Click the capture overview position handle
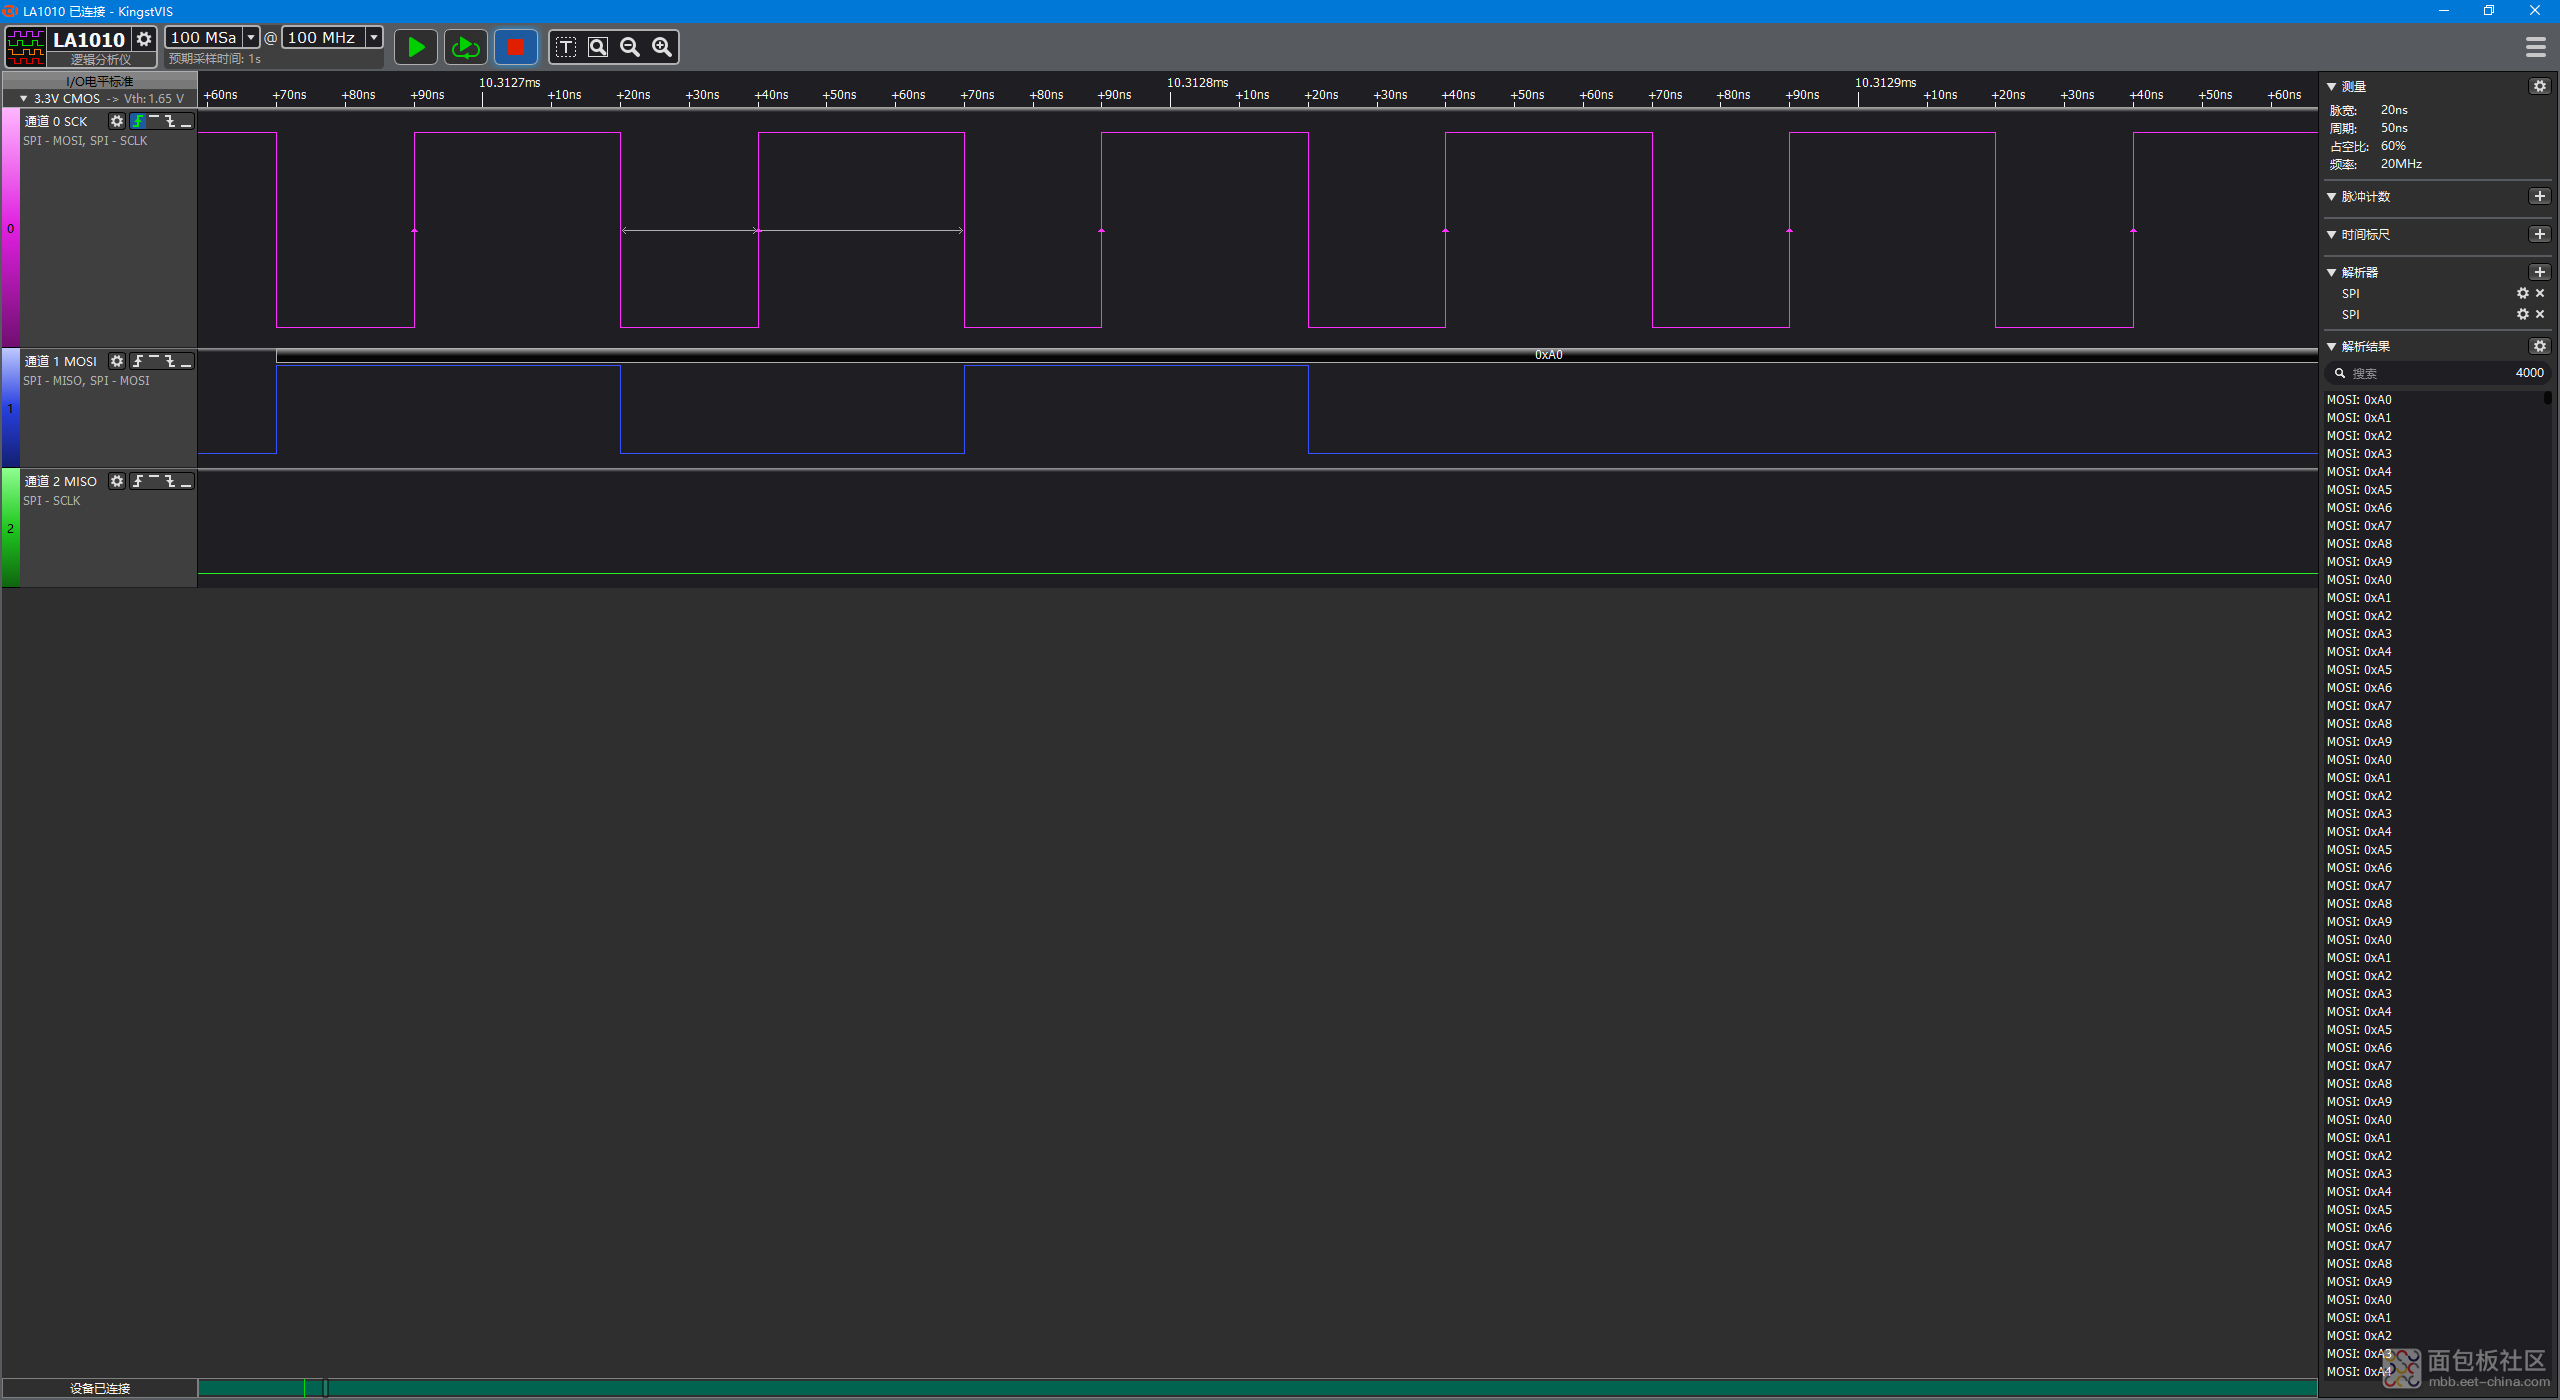 pos(325,1388)
